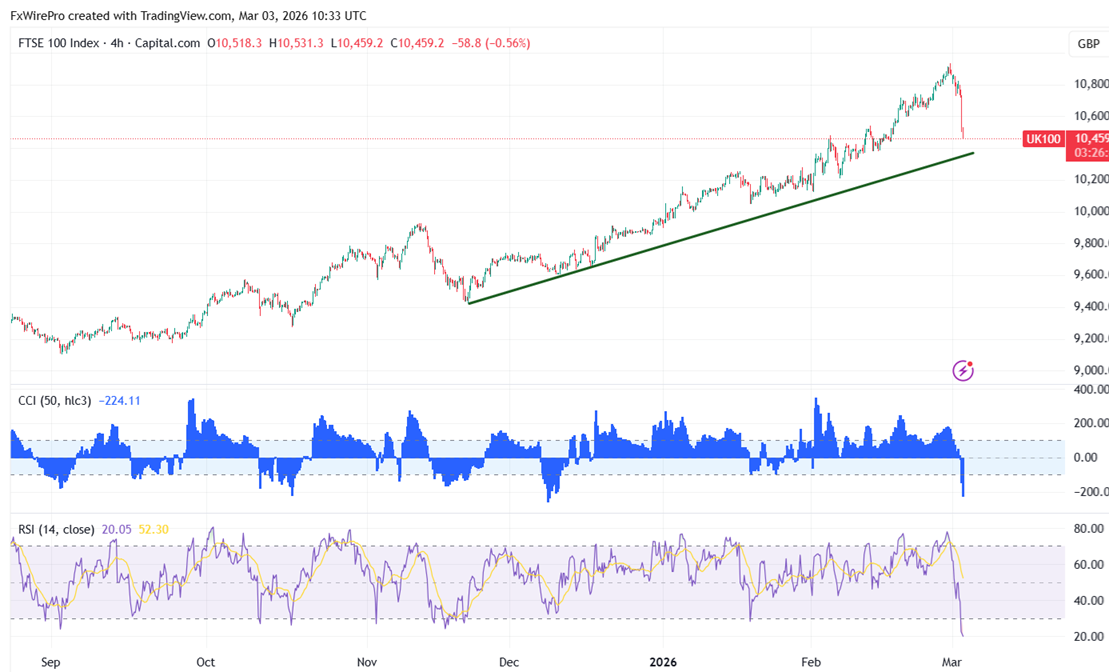Click the CCI value -224.11
Image resolution: width=1109 pixels, height=672 pixels.
pos(120,401)
